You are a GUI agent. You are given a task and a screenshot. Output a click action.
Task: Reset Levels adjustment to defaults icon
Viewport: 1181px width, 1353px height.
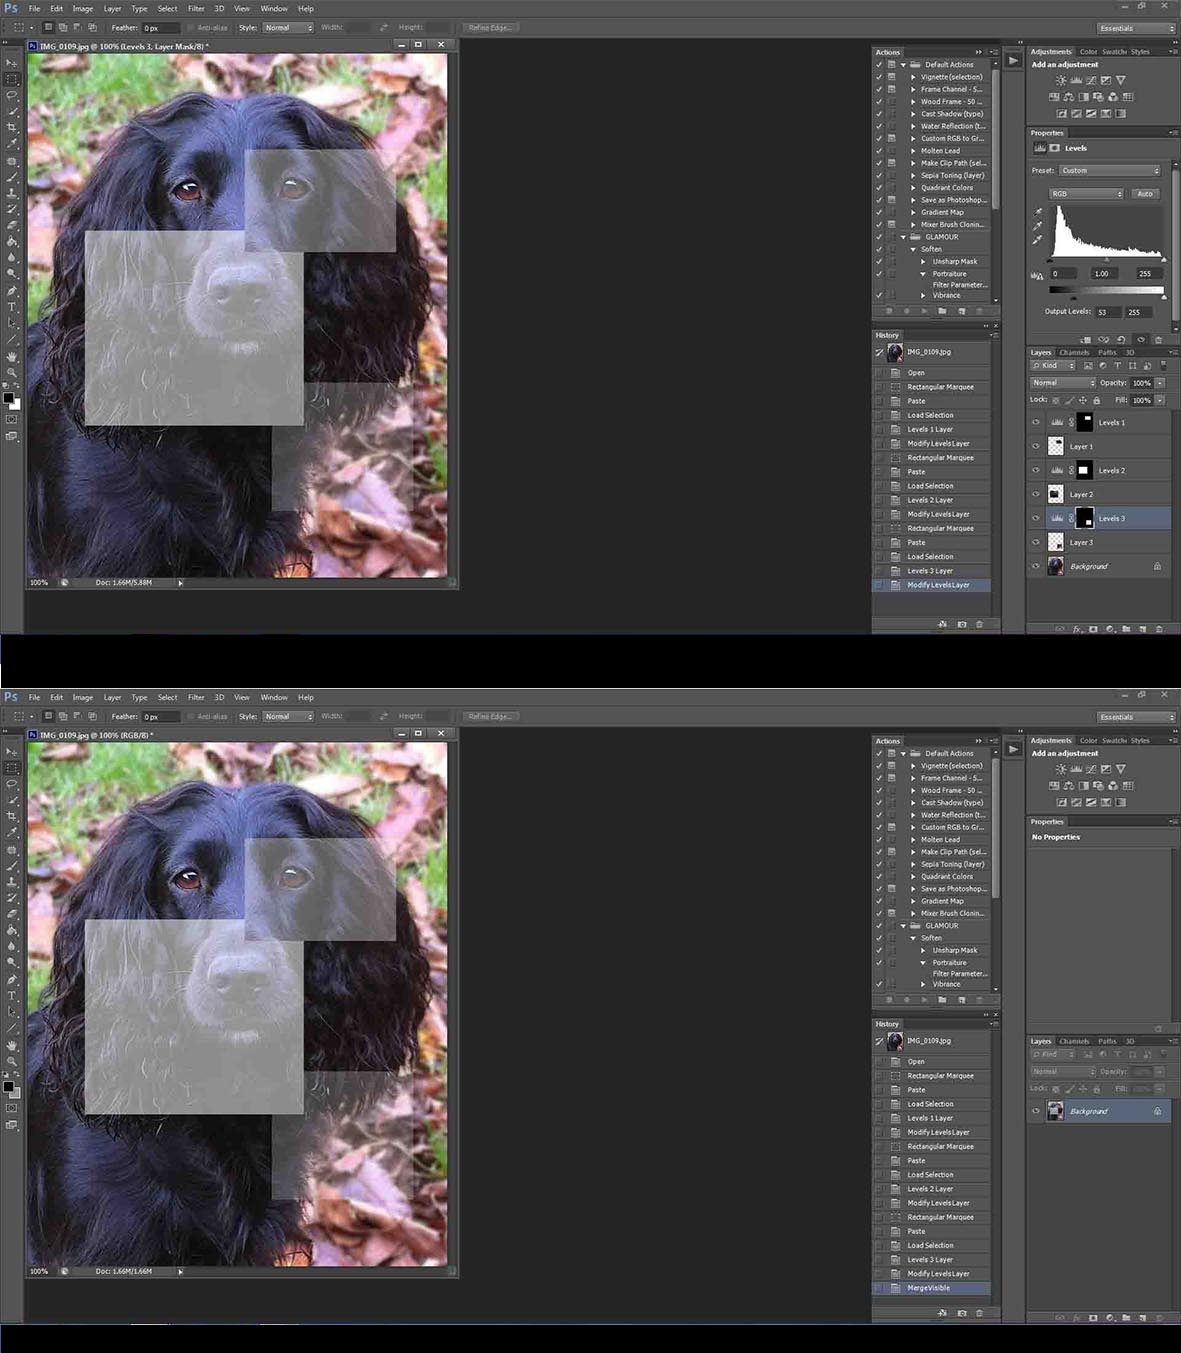click(1122, 339)
